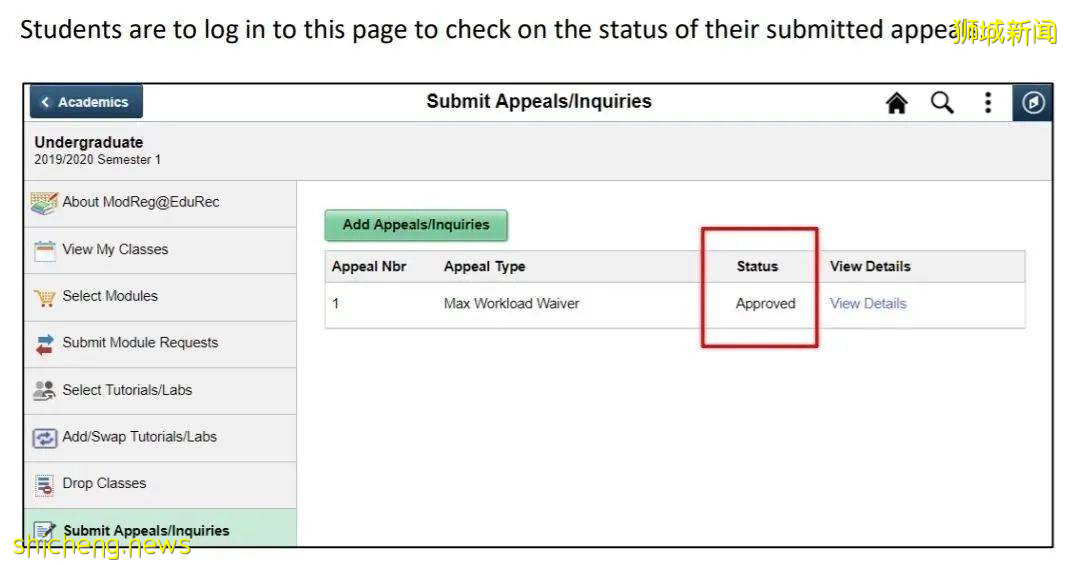This screenshot has height=565, width=1072.
Task: Click the Drop Classes icon
Action: [x=45, y=485]
